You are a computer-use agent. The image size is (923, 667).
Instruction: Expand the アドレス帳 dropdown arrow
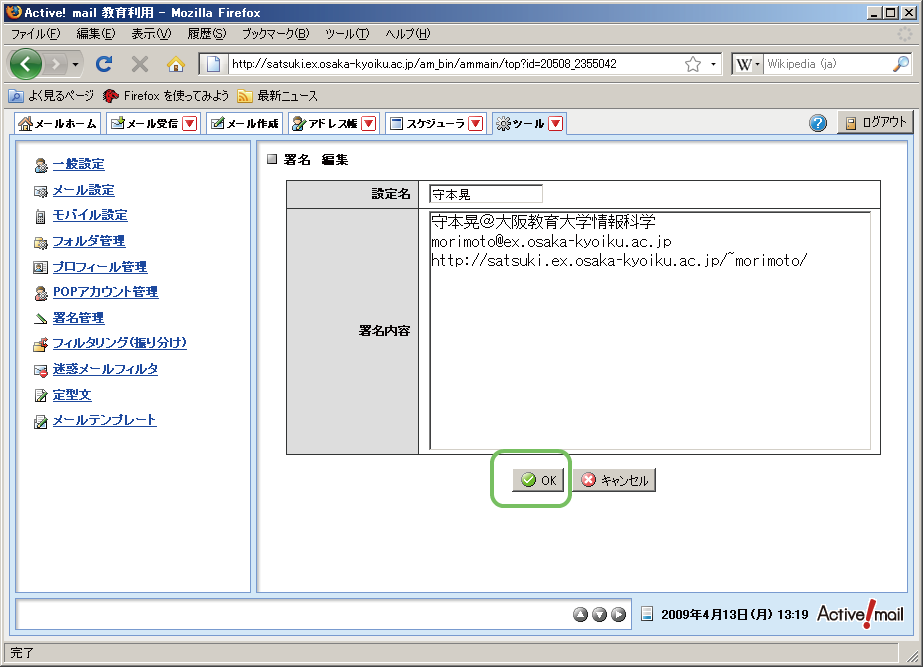point(368,124)
